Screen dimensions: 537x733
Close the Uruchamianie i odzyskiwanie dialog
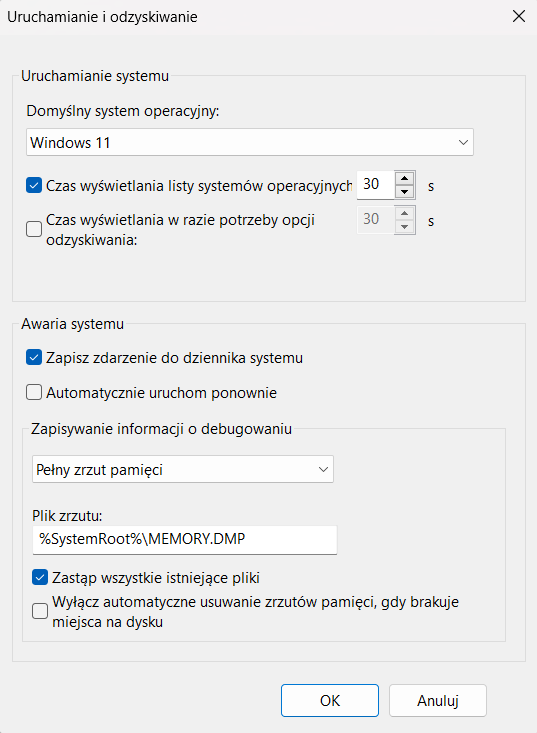coord(519,16)
